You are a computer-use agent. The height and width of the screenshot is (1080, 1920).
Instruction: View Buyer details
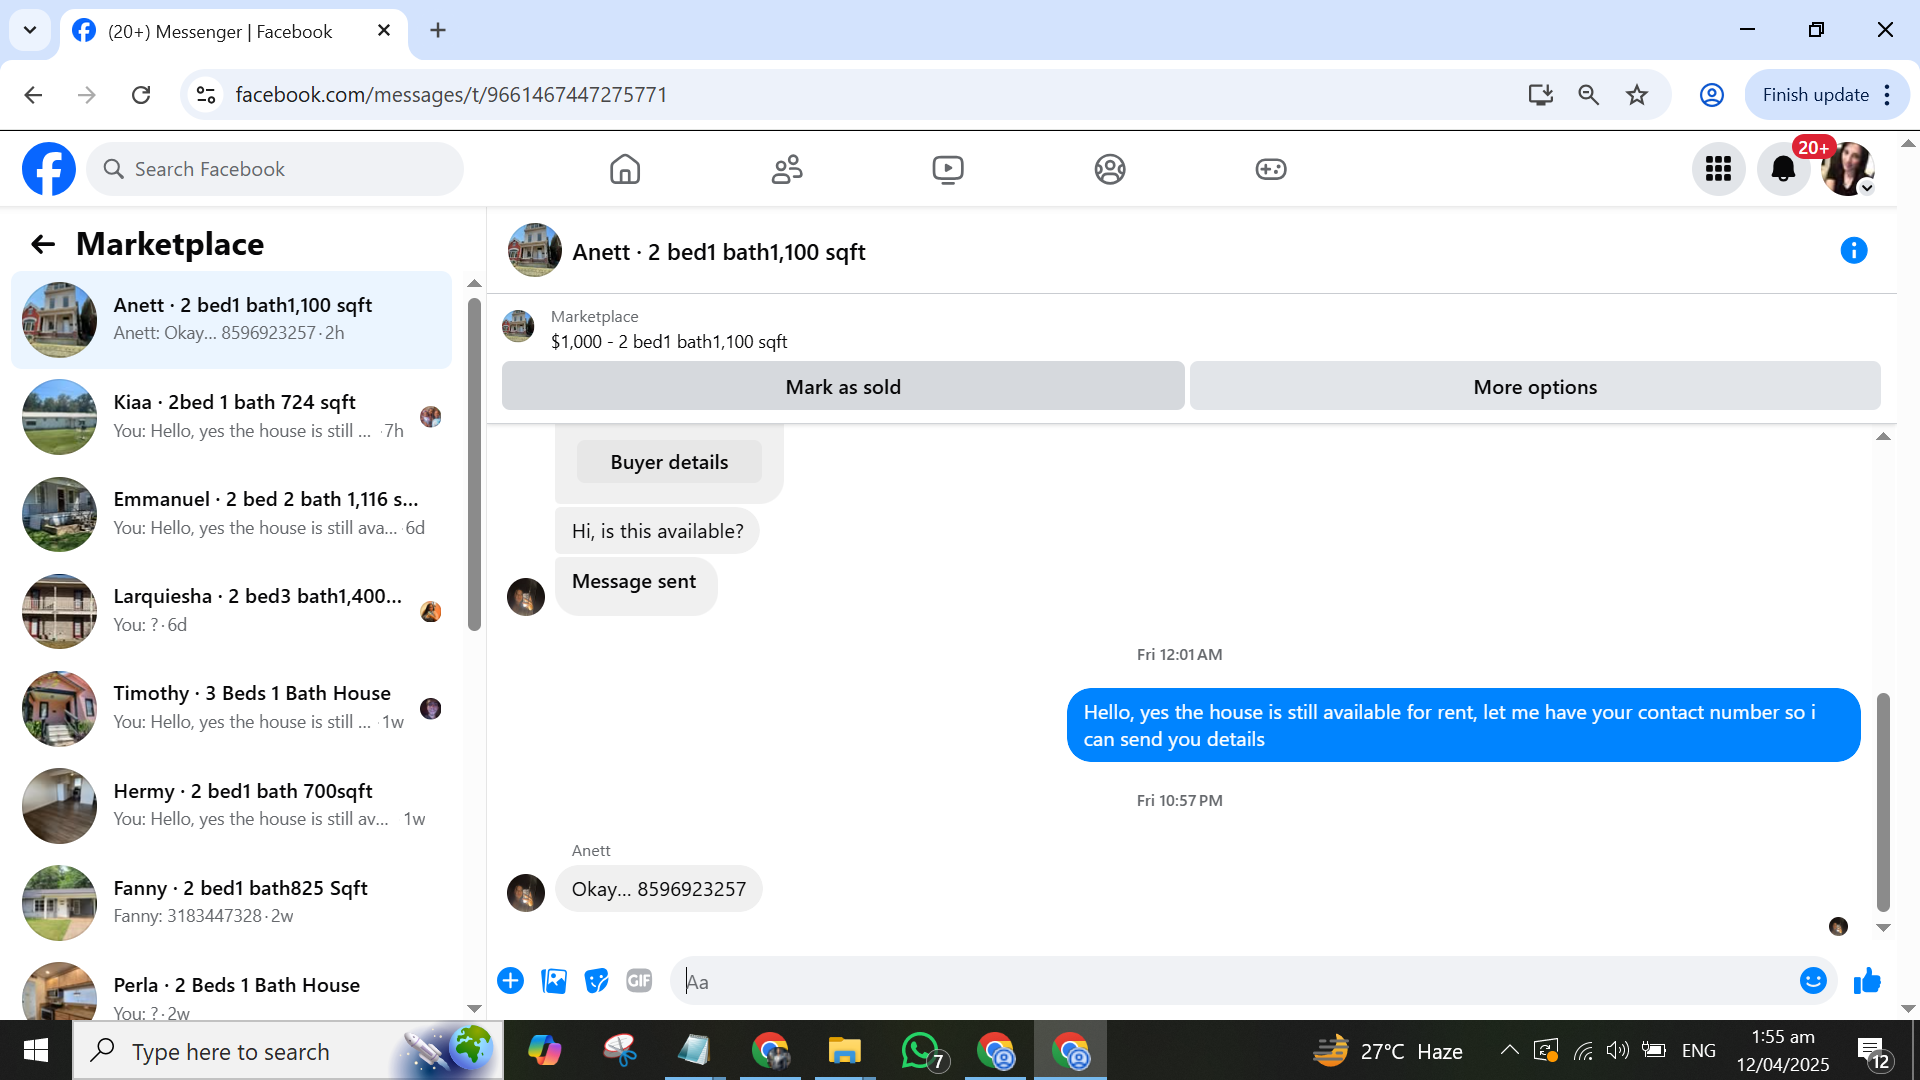tap(669, 462)
